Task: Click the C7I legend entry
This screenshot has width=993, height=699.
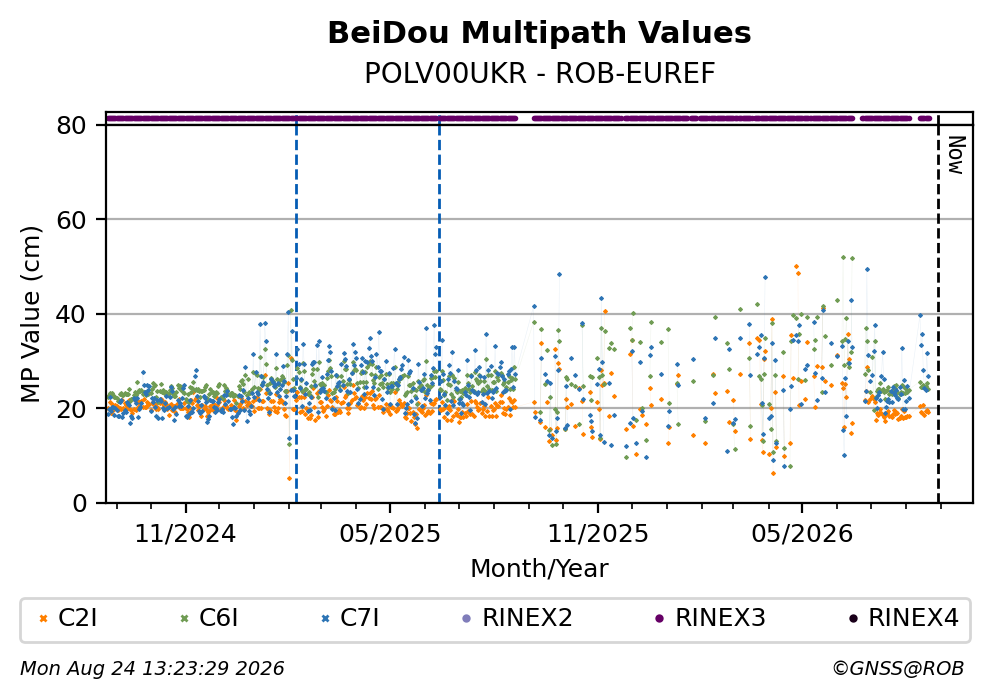Action: (x=350, y=618)
